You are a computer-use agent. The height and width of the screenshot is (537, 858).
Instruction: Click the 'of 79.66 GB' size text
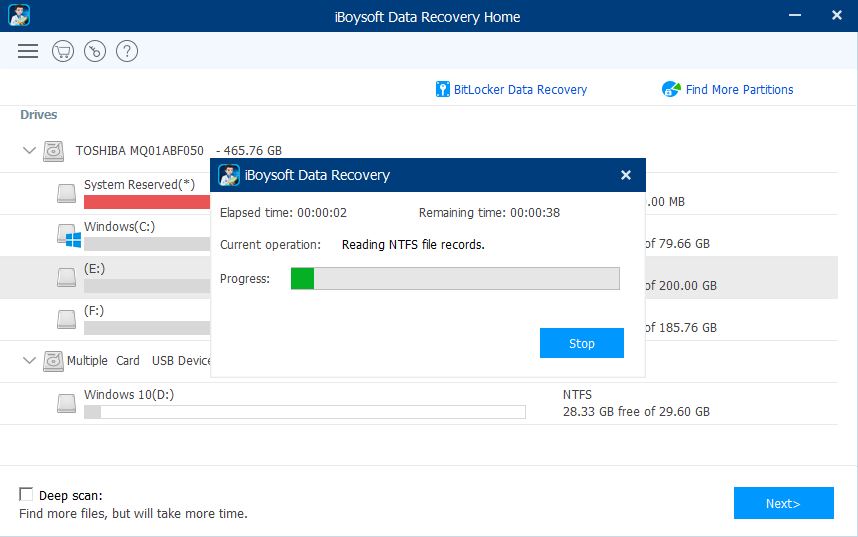(x=677, y=244)
